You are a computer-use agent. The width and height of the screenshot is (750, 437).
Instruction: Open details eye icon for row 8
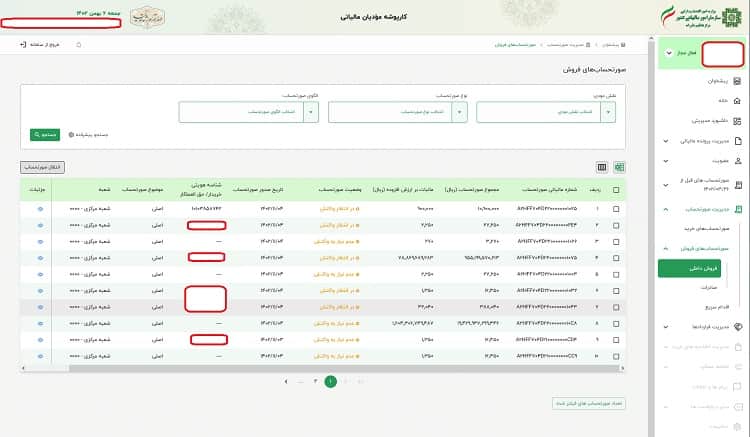tap(40, 324)
